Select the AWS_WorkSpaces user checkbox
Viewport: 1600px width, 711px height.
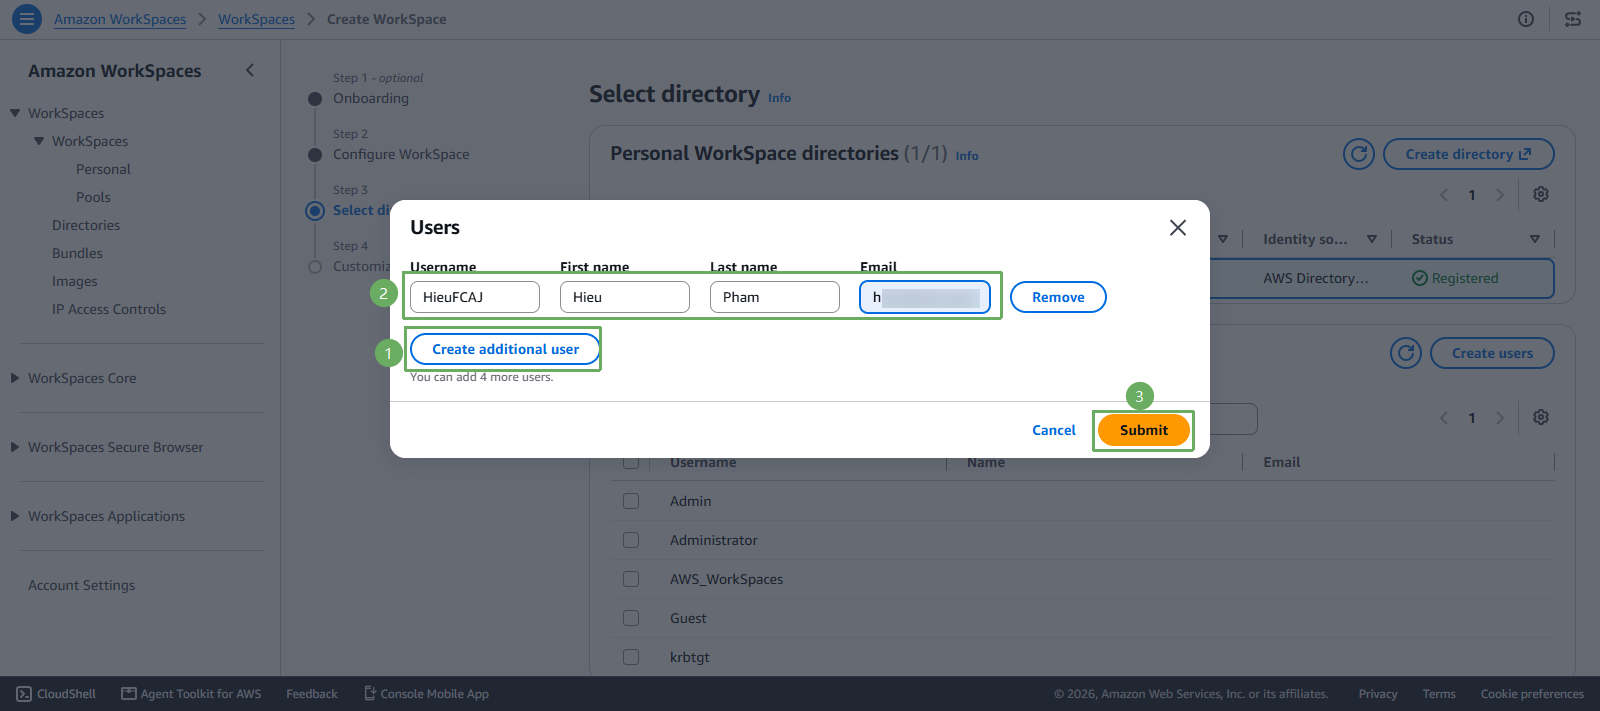coord(631,579)
